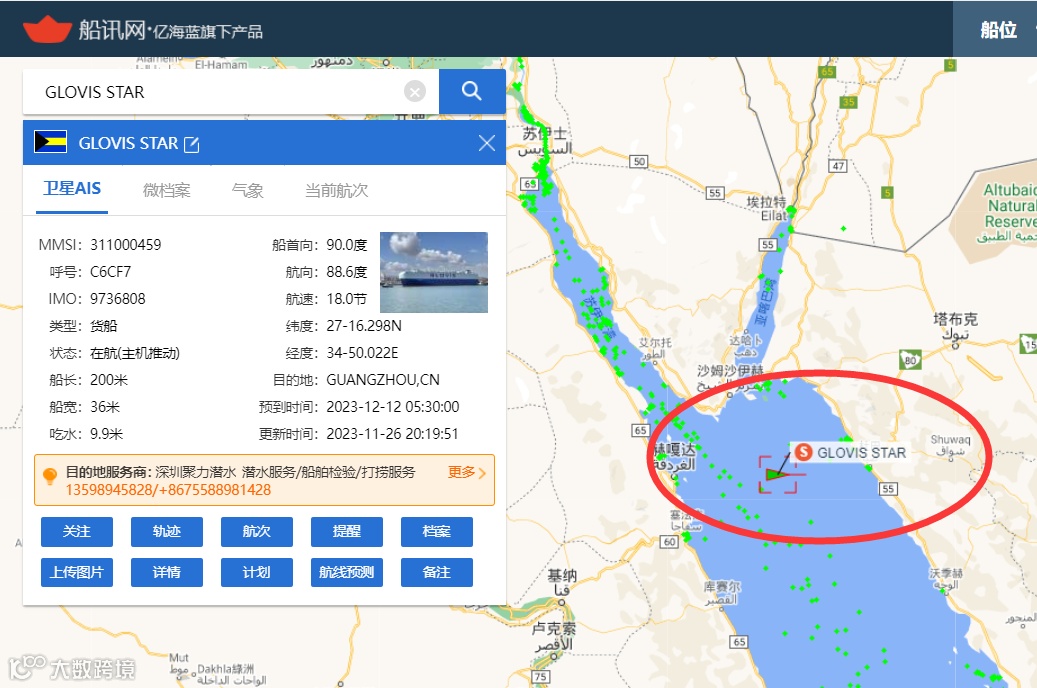Click the 塔布克 city label on map
Image resolution: width=1037 pixels, height=688 pixels.
click(955, 319)
